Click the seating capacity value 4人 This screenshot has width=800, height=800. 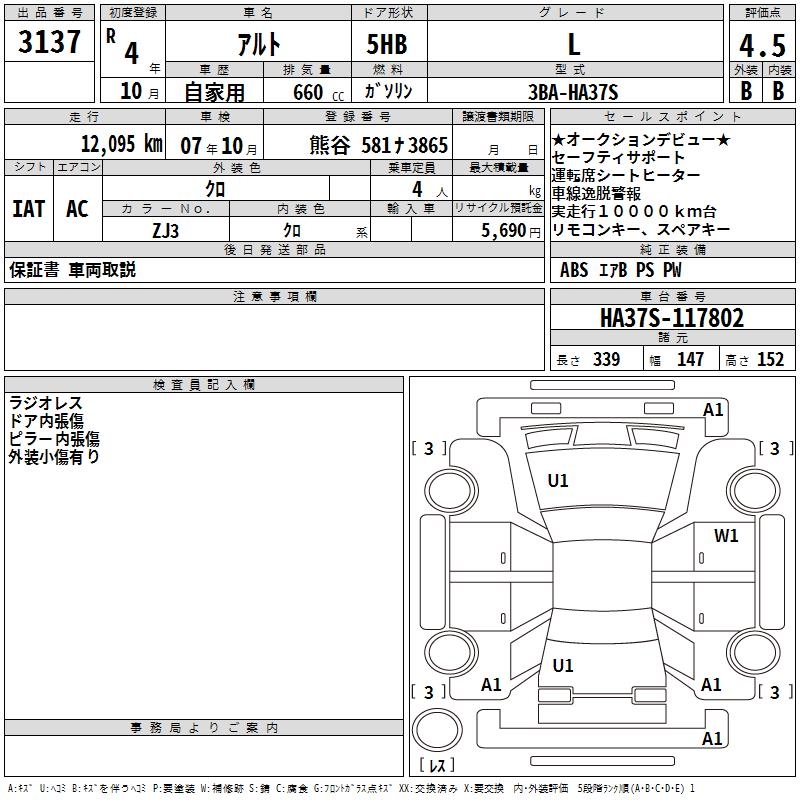pos(430,190)
